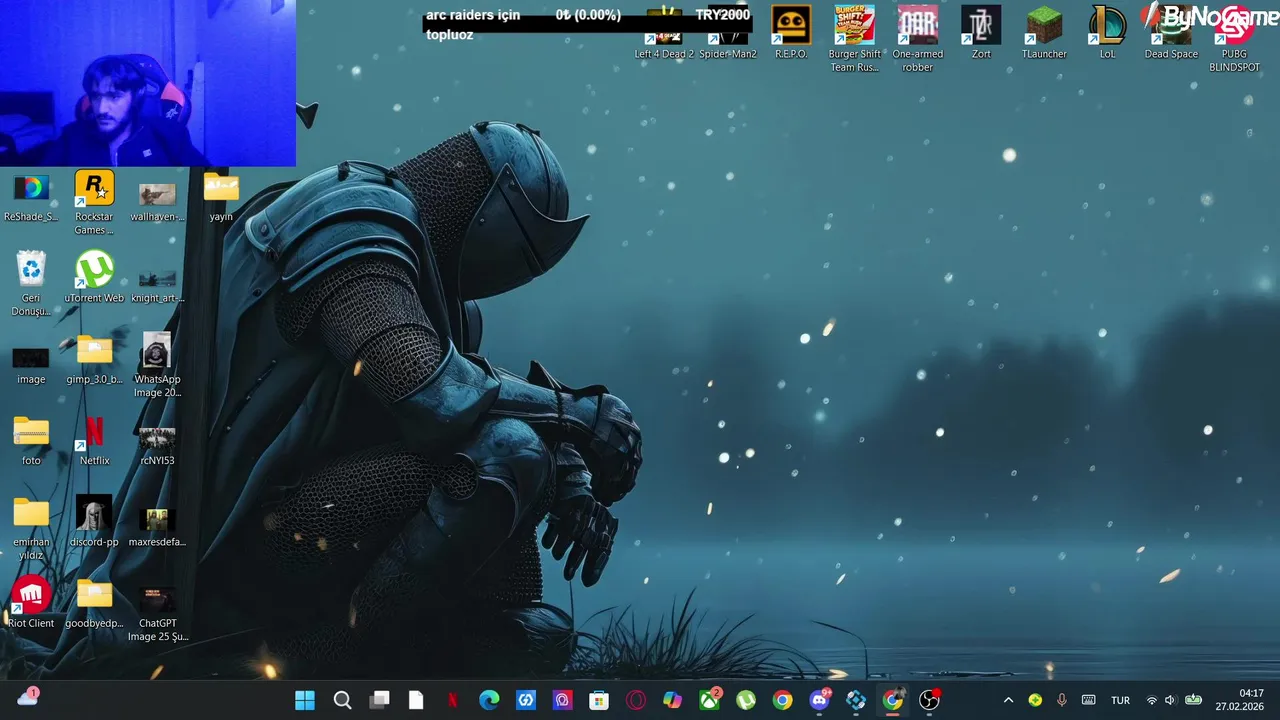Image resolution: width=1280 pixels, height=720 pixels.
Task: Select the WhatsApp Image 20... file
Action: [157, 366]
